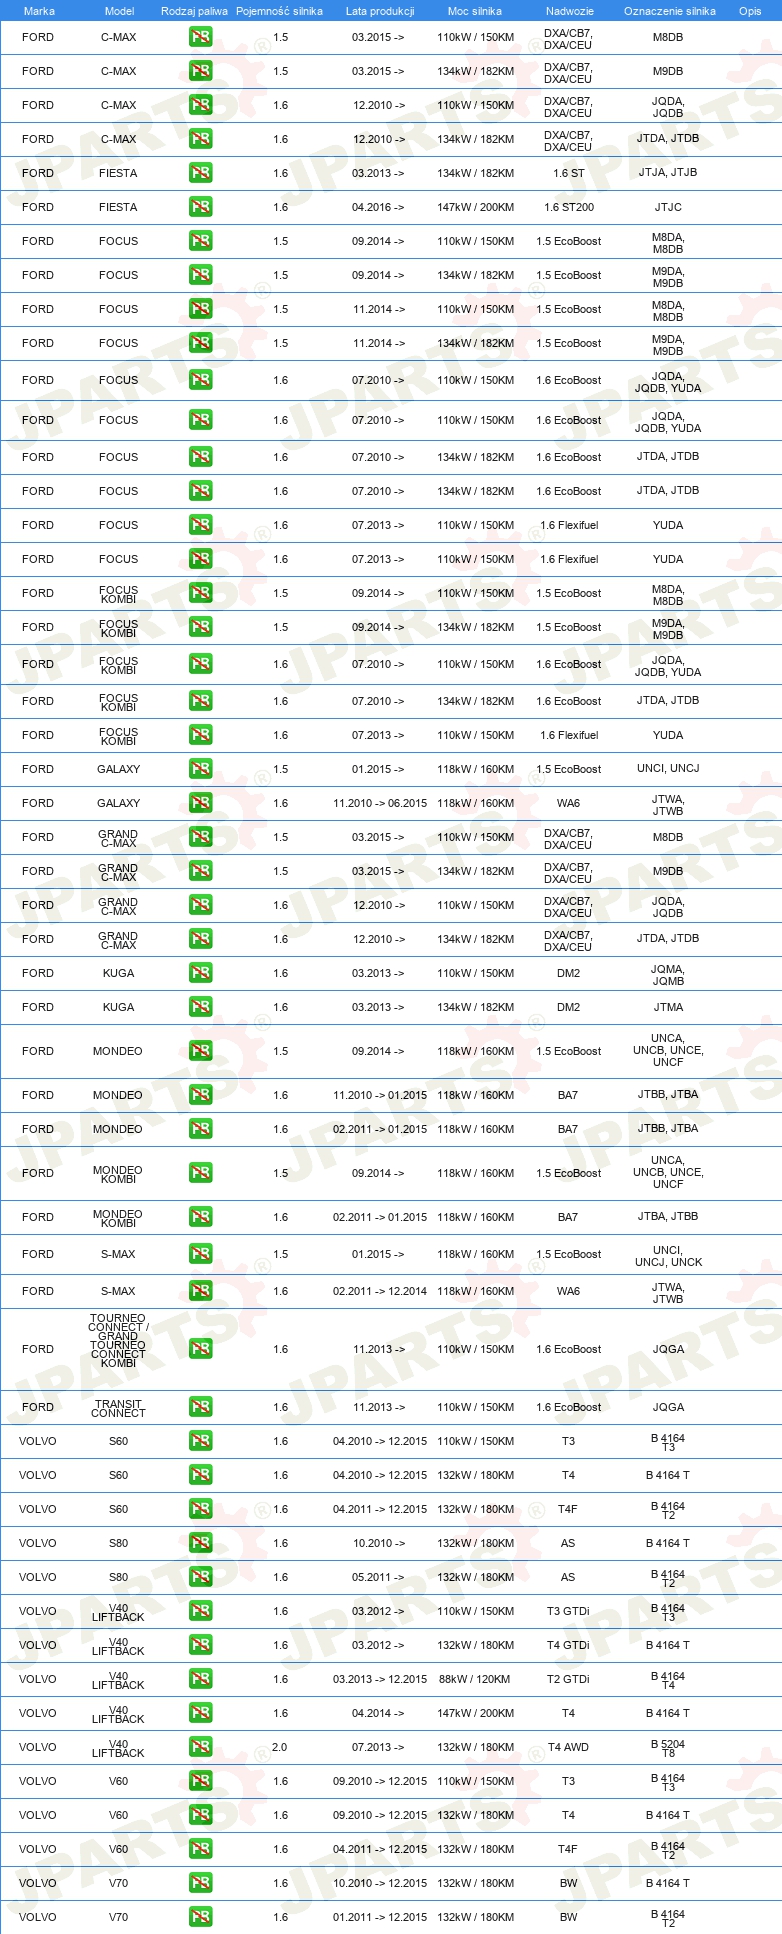Click the petrol icon in the Fiesta JTJC row

200,207
